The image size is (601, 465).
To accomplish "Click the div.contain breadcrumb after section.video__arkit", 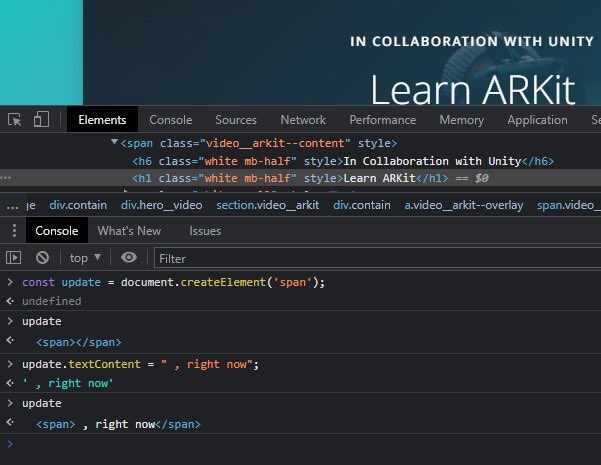I will [362, 205].
